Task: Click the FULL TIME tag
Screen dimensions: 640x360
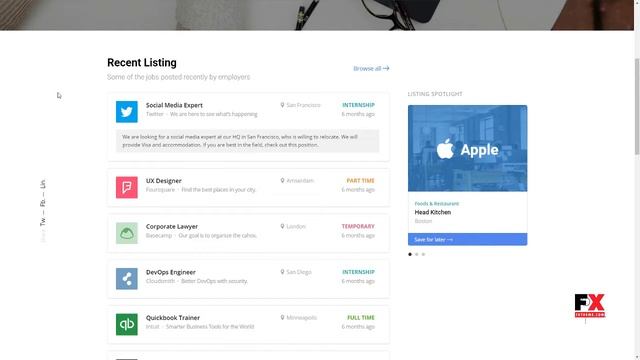Action: pyautogui.click(x=361, y=318)
